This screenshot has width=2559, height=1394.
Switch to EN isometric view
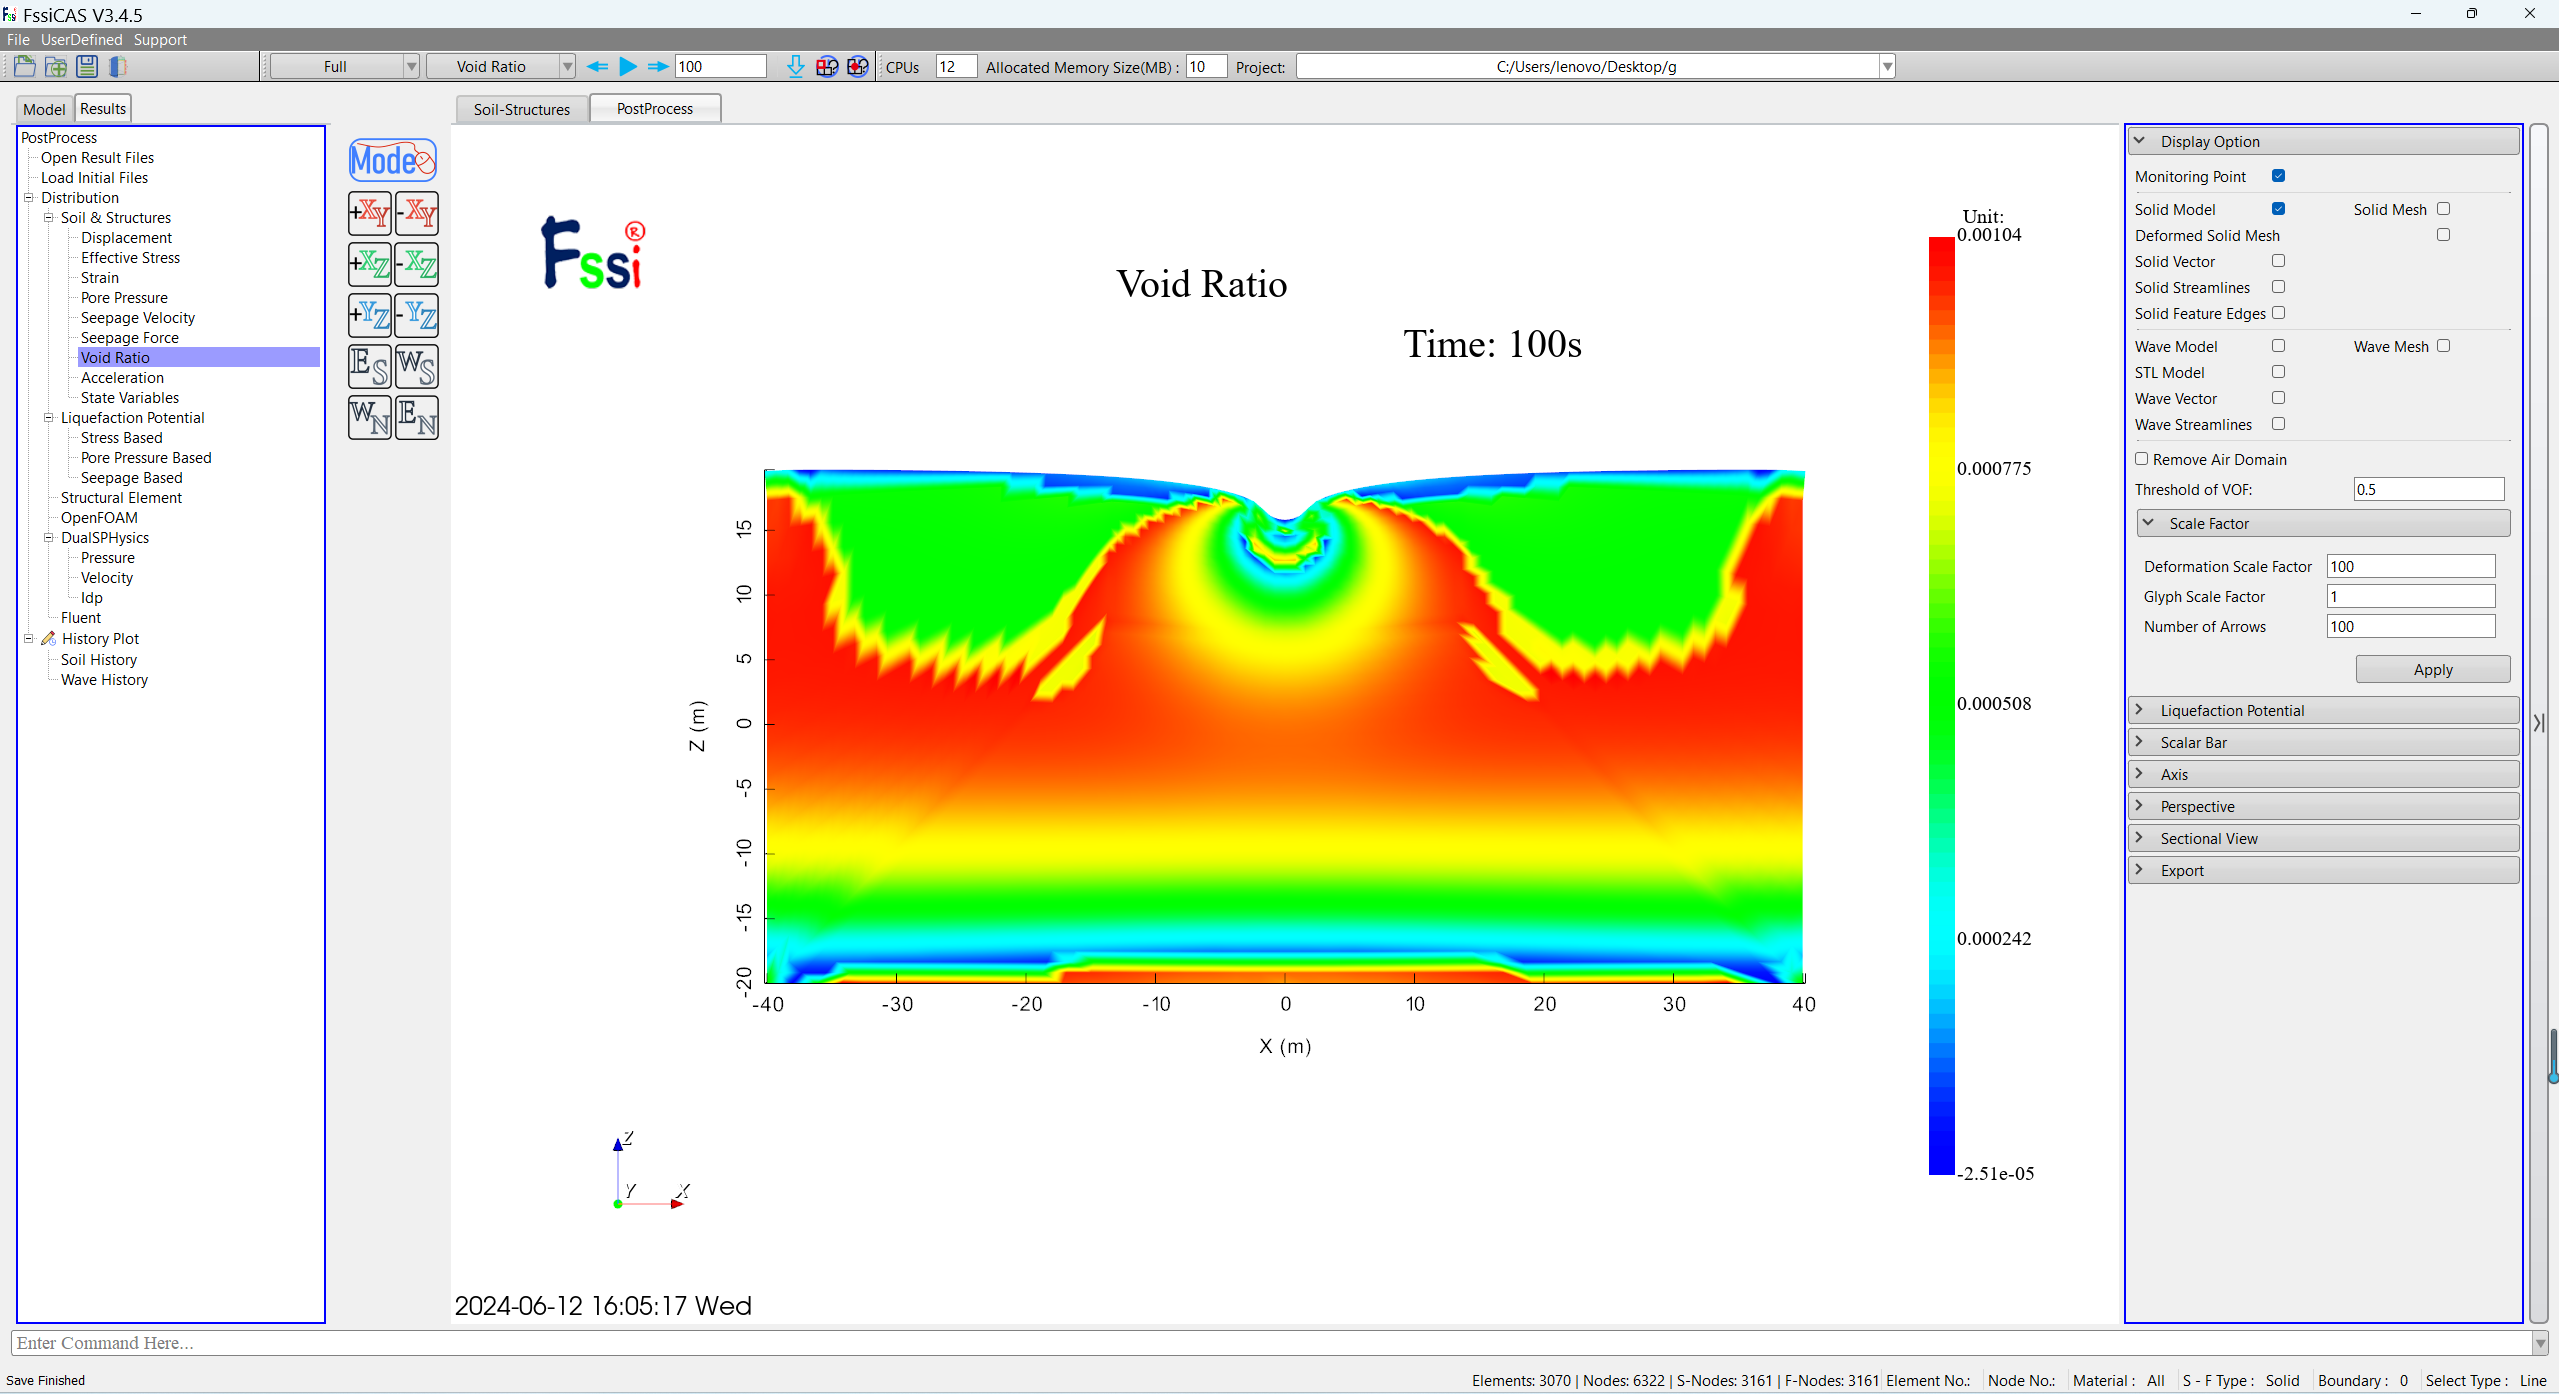(416, 417)
